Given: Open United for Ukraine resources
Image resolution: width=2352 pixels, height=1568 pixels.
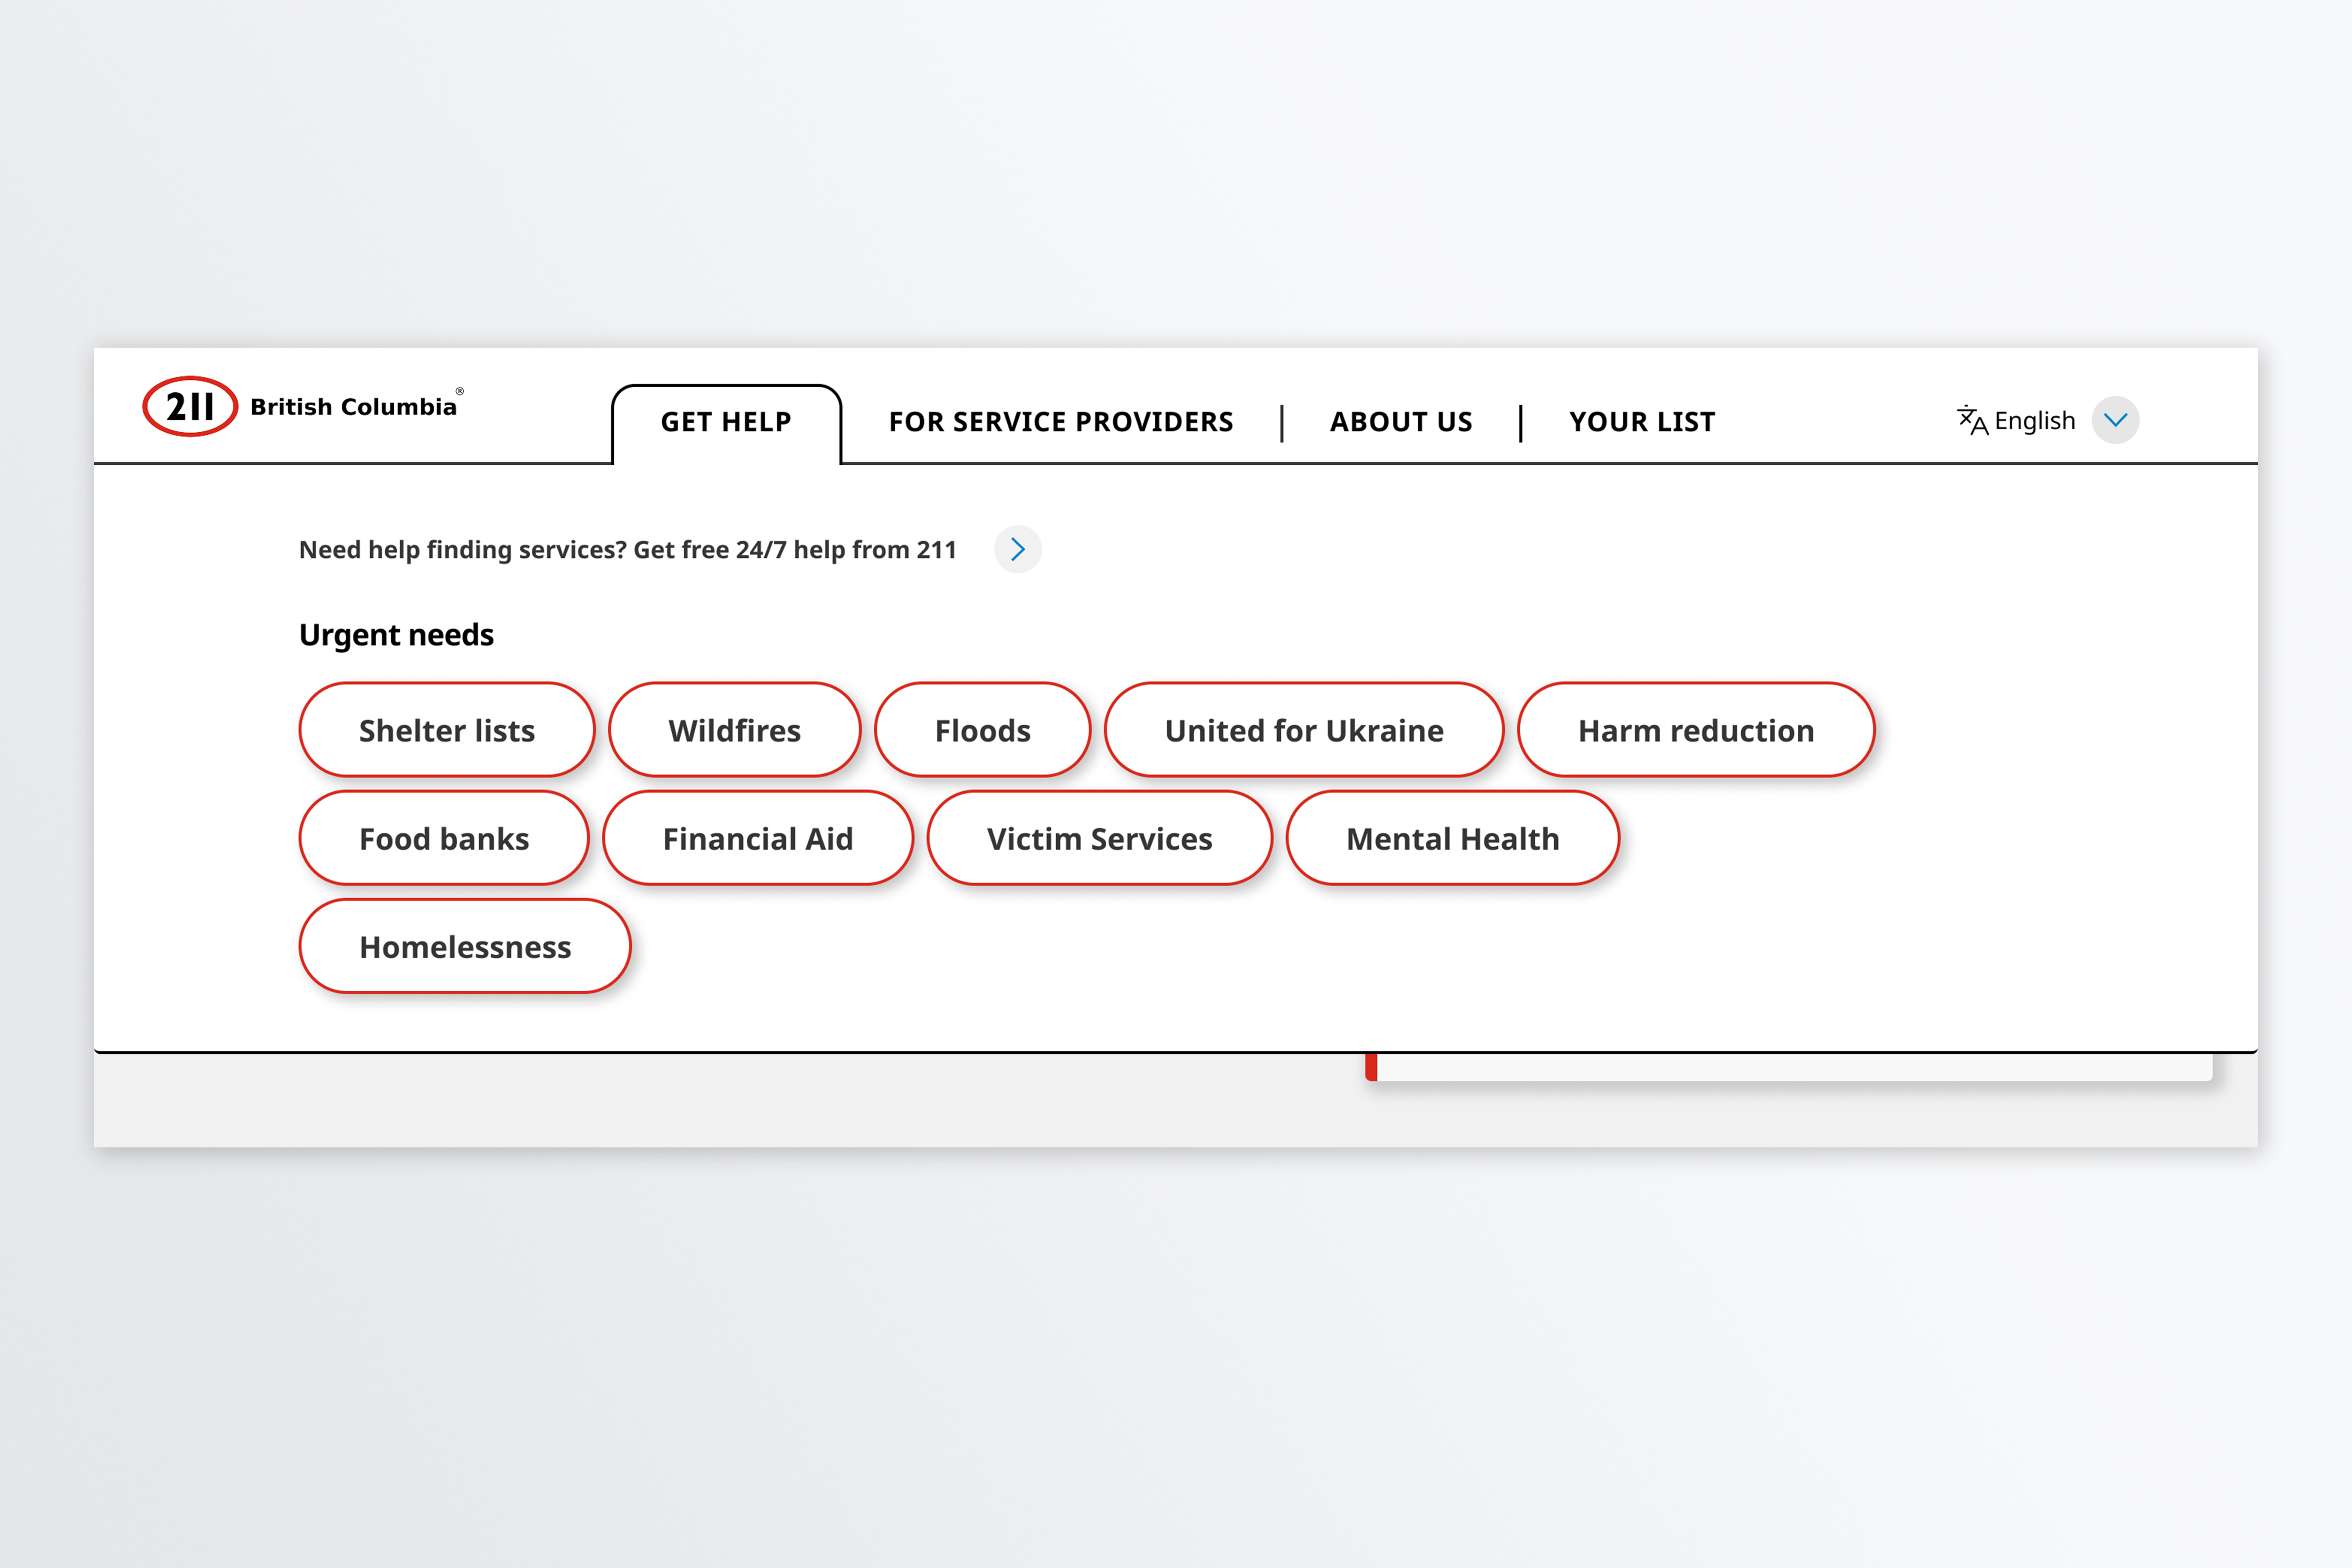Looking at the screenshot, I should (1303, 730).
